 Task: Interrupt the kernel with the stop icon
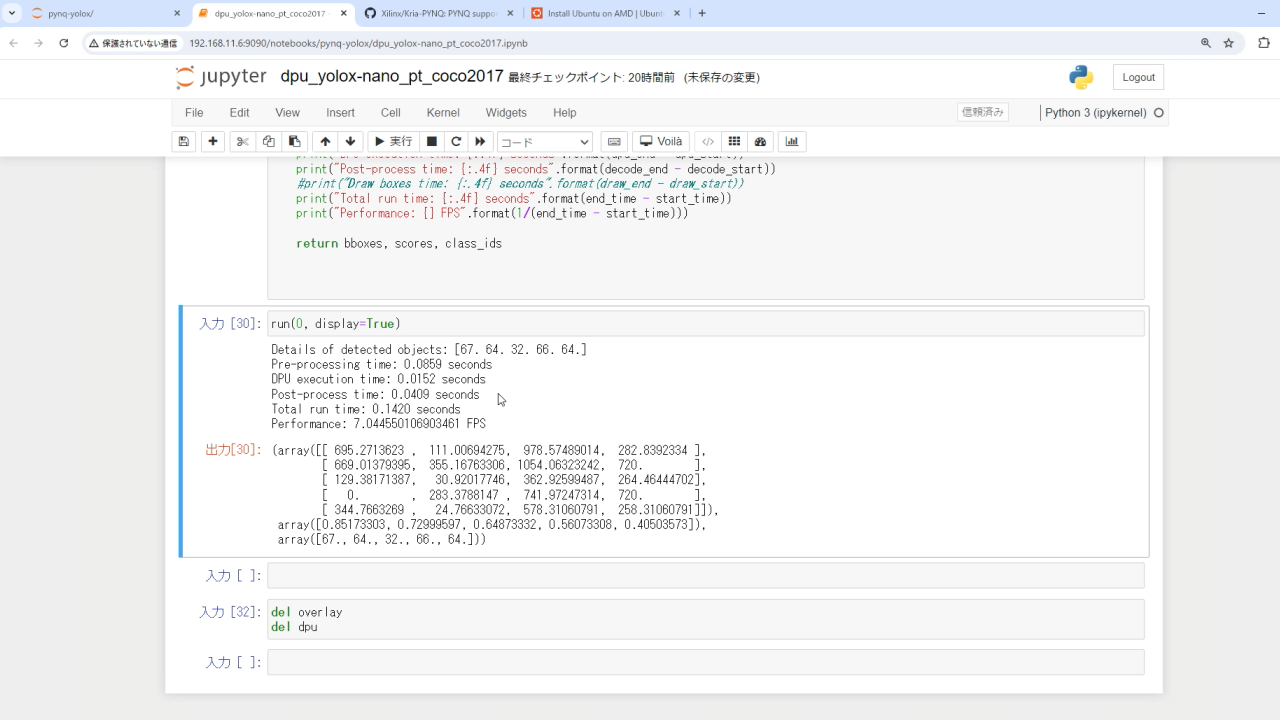click(x=432, y=142)
